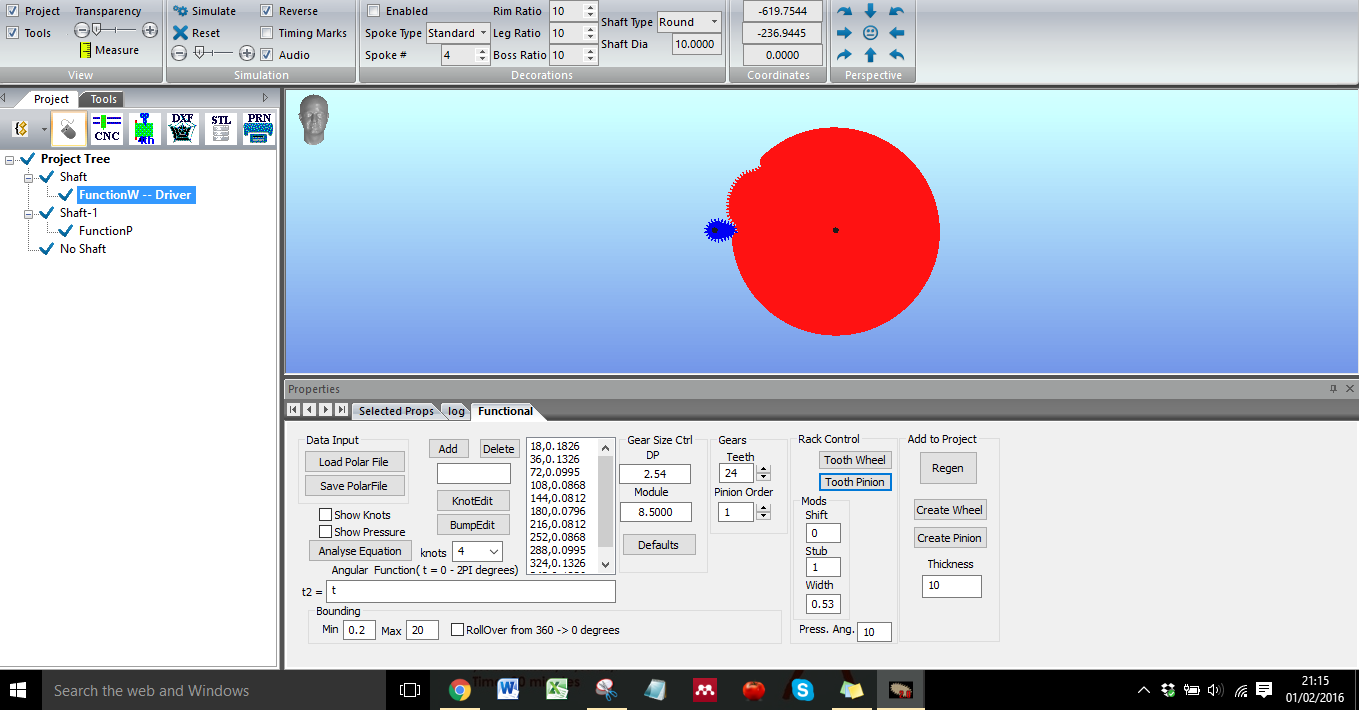Click the face icon in Perspective
This screenshot has width=1359, height=710.
[x=870, y=33]
